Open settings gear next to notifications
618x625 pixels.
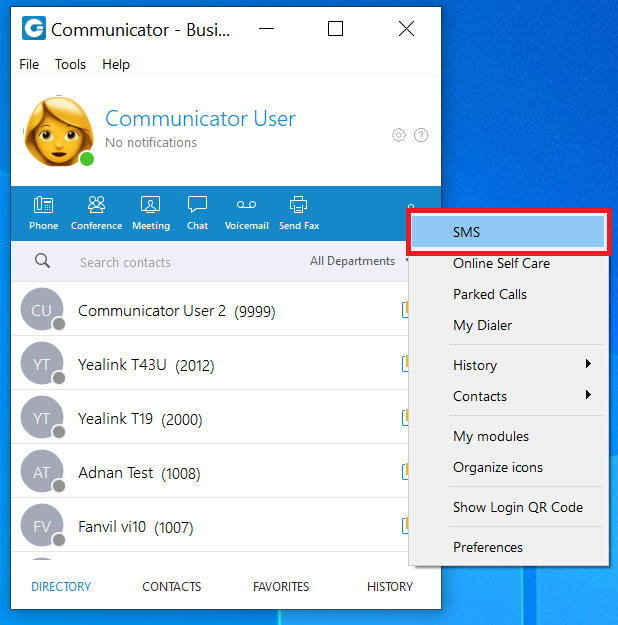click(x=399, y=135)
